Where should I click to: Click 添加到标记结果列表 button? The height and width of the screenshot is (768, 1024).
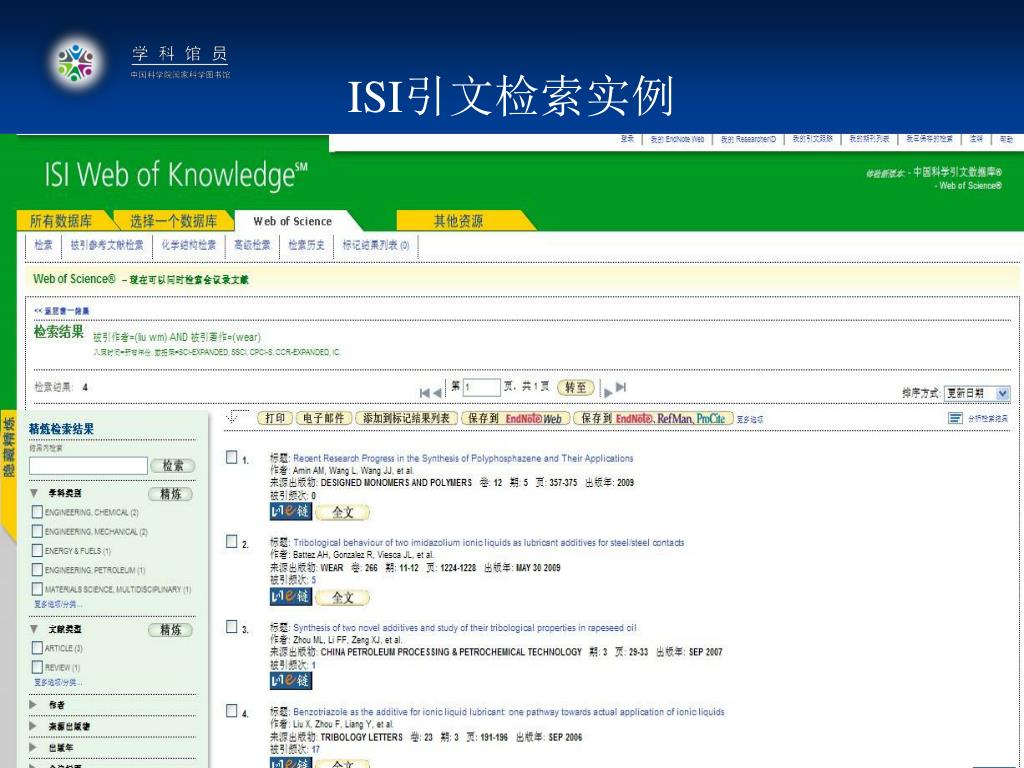pyautogui.click(x=406, y=418)
